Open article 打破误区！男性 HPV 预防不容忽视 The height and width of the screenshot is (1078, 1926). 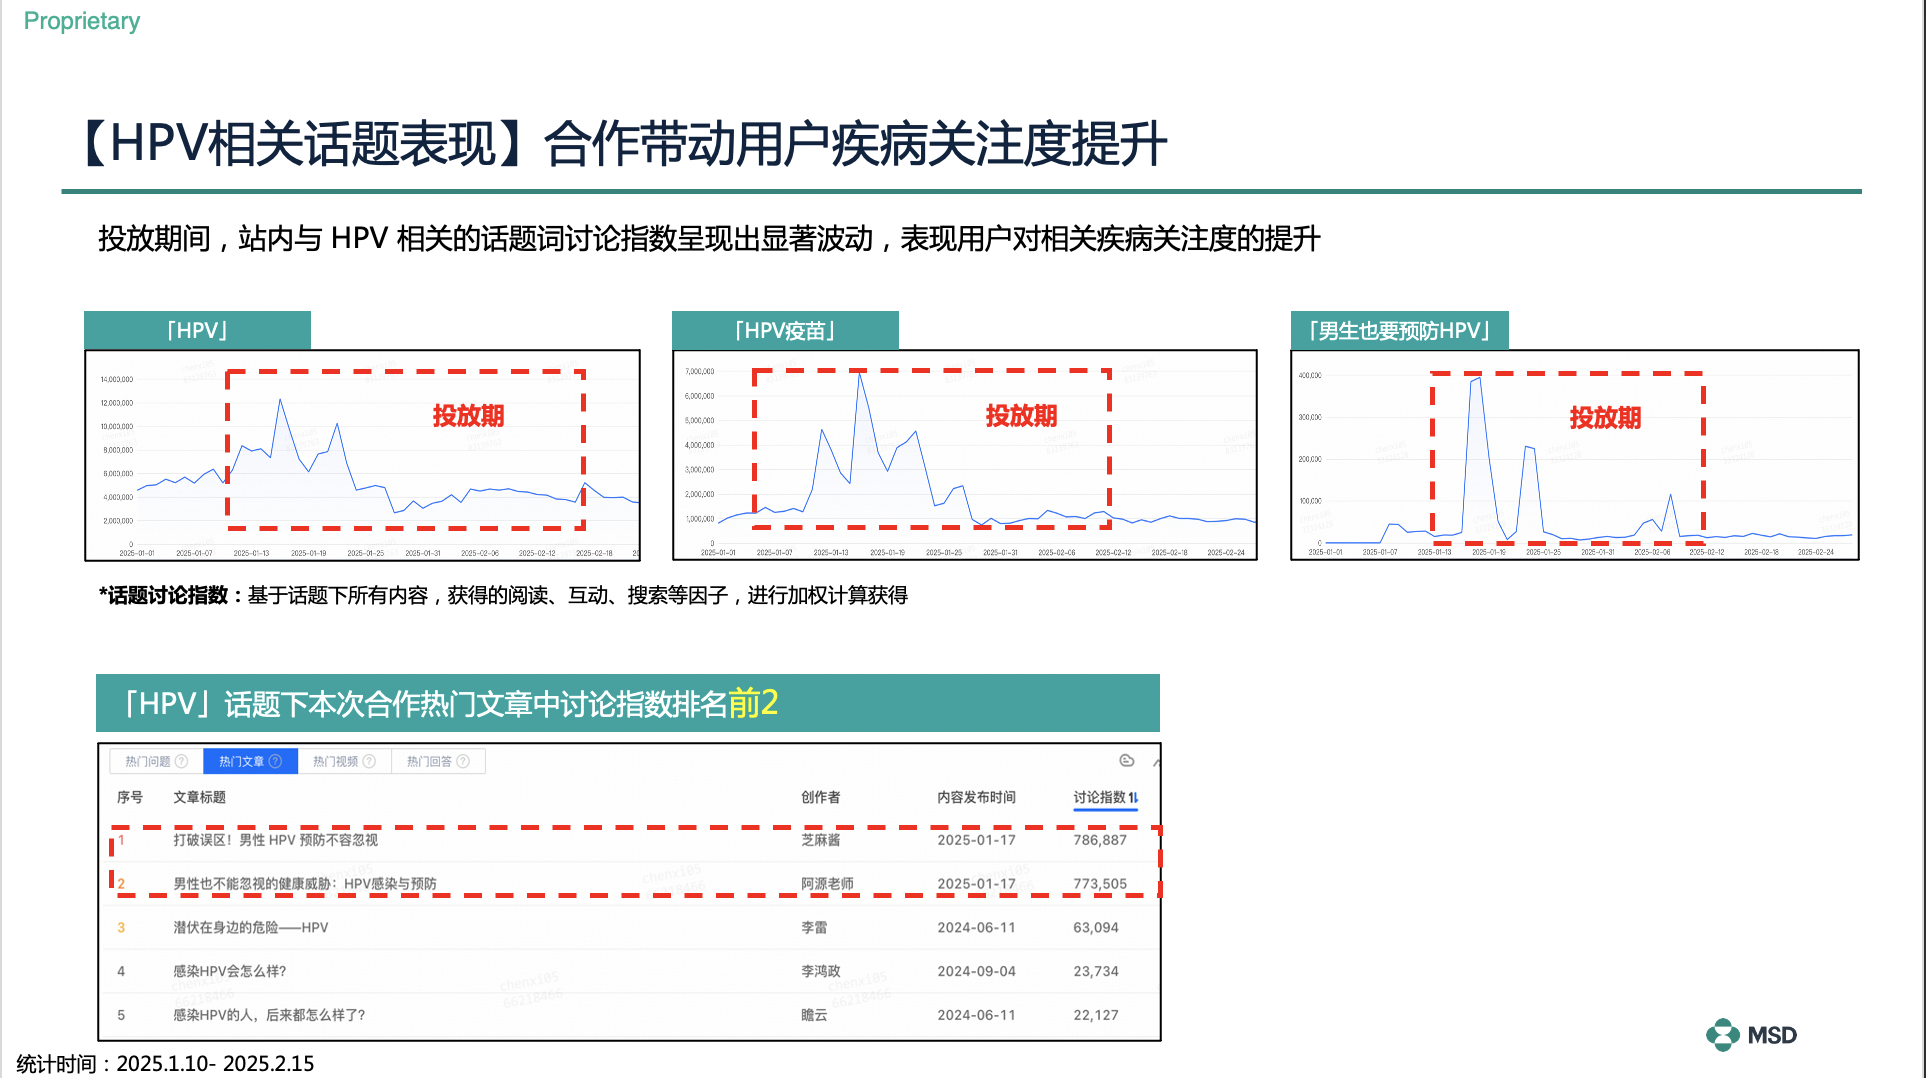coord(276,840)
